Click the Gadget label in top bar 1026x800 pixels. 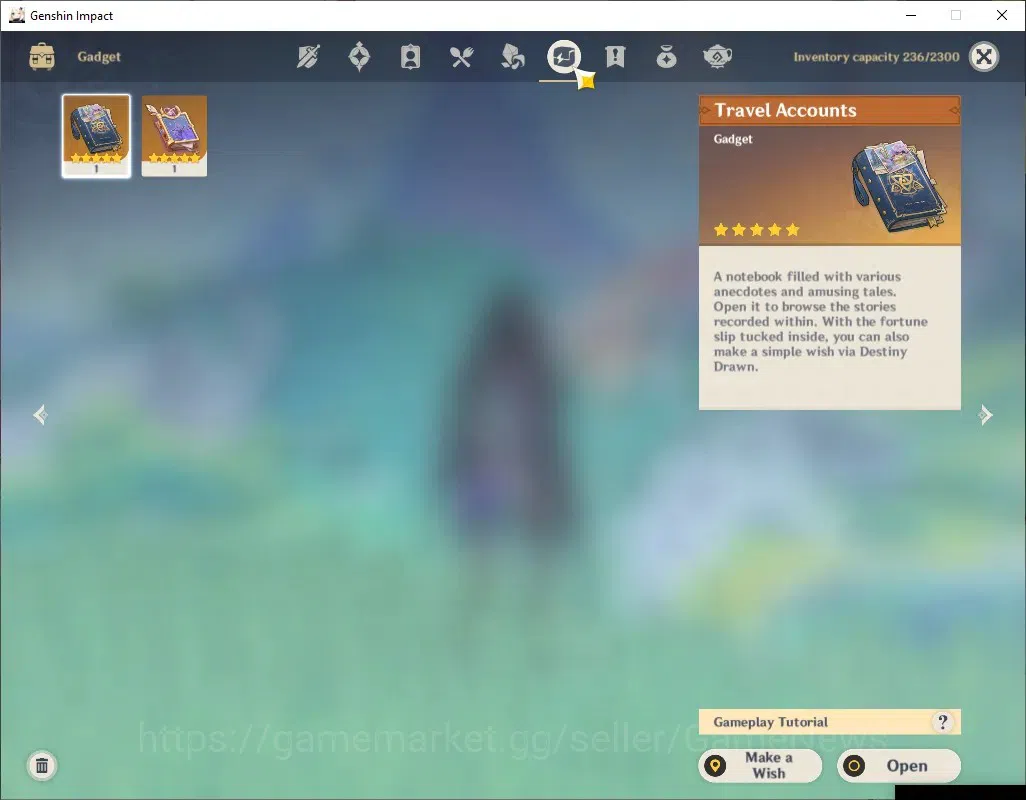tap(99, 56)
